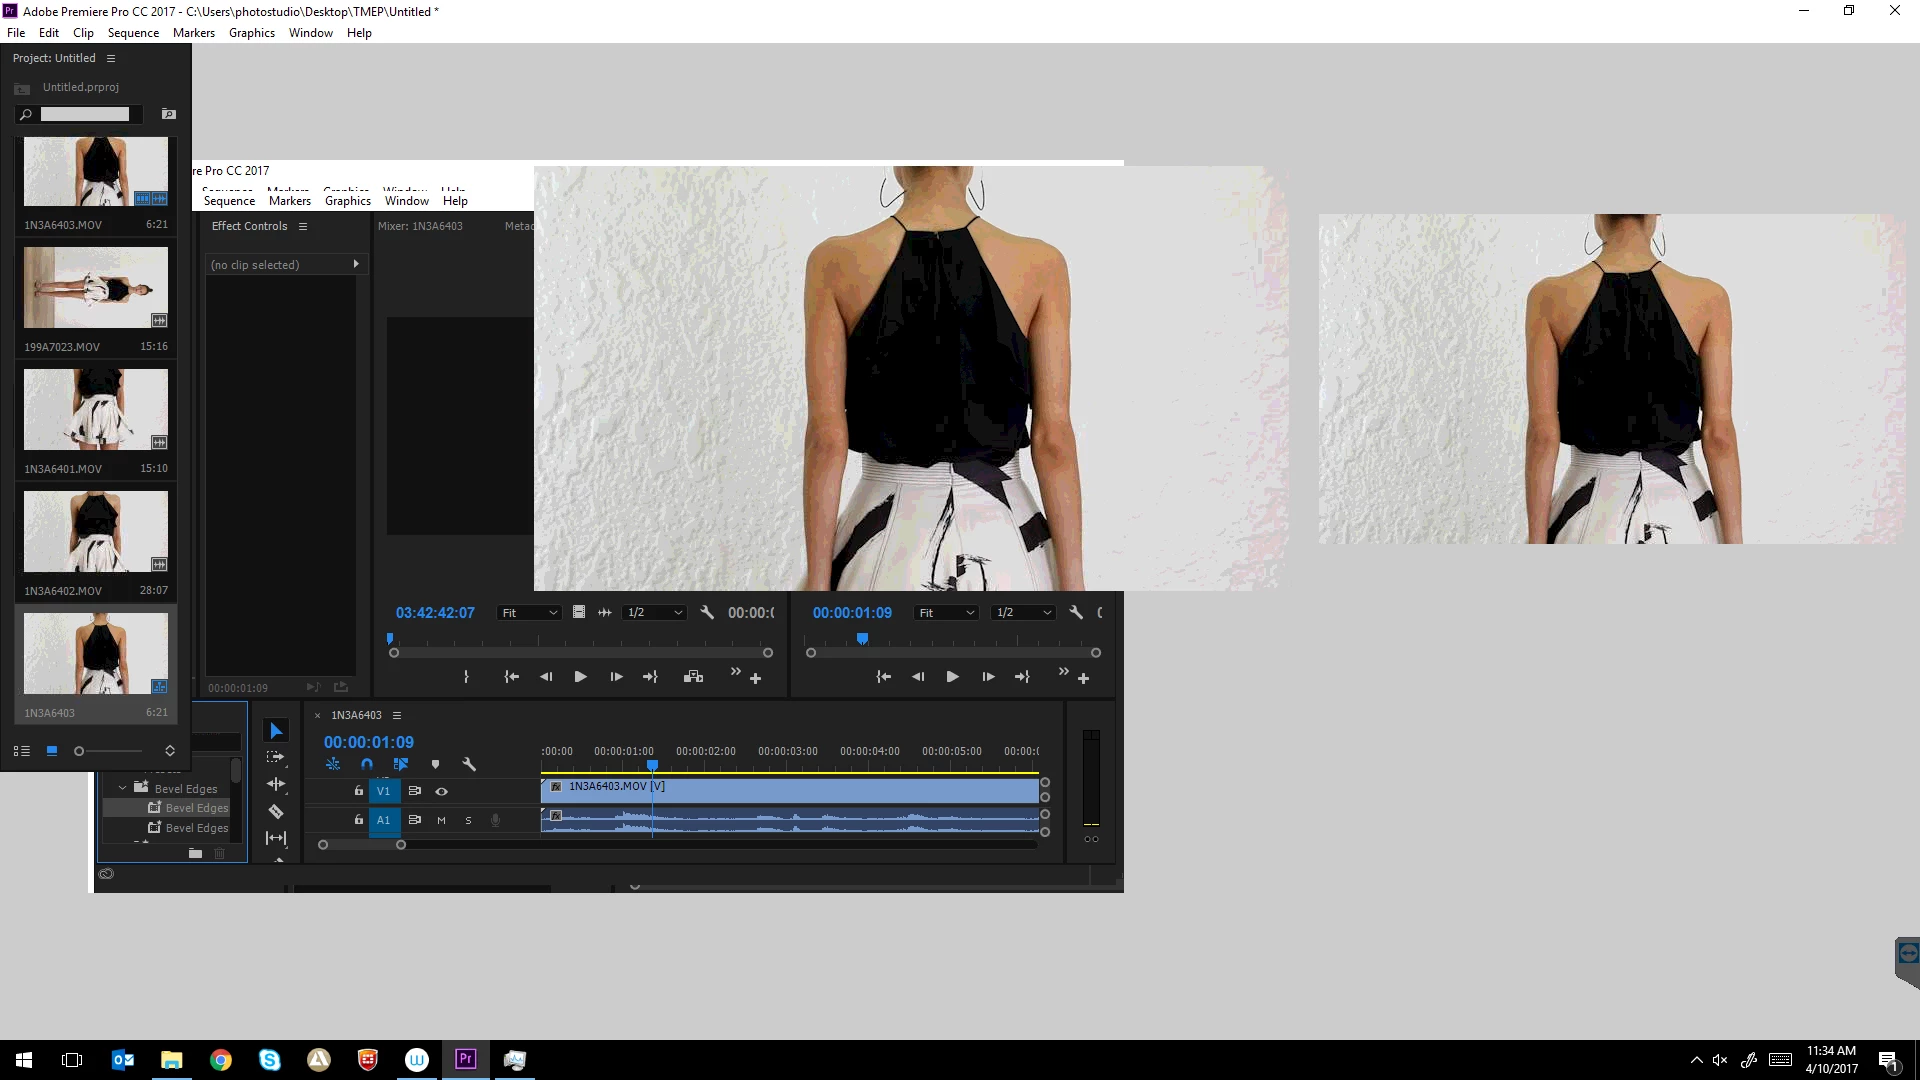This screenshot has height=1080, width=1920.
Task: Add Marker in timeline panel
Action: click(x=435, y=764)
